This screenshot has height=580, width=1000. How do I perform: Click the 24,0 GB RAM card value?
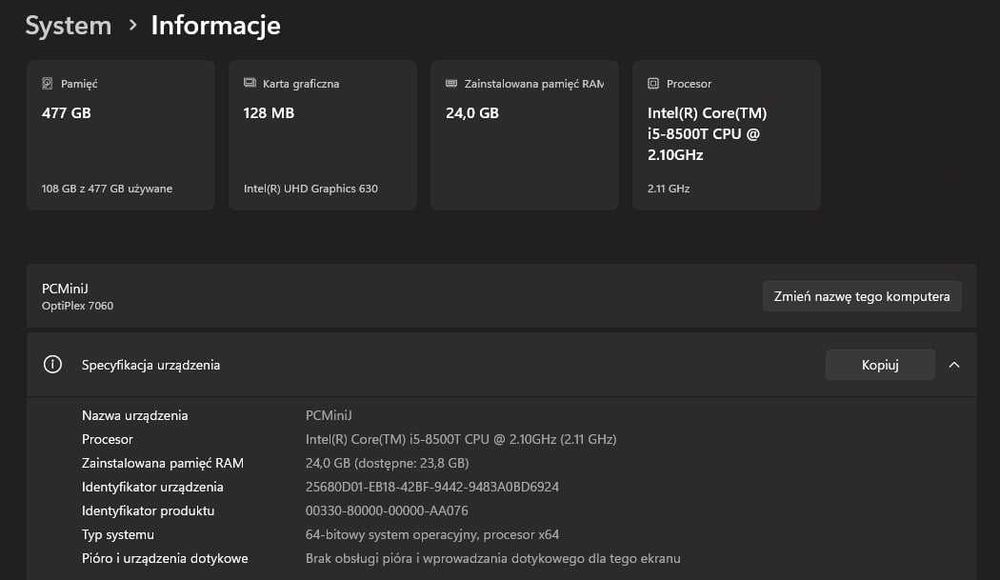(472, 113)
